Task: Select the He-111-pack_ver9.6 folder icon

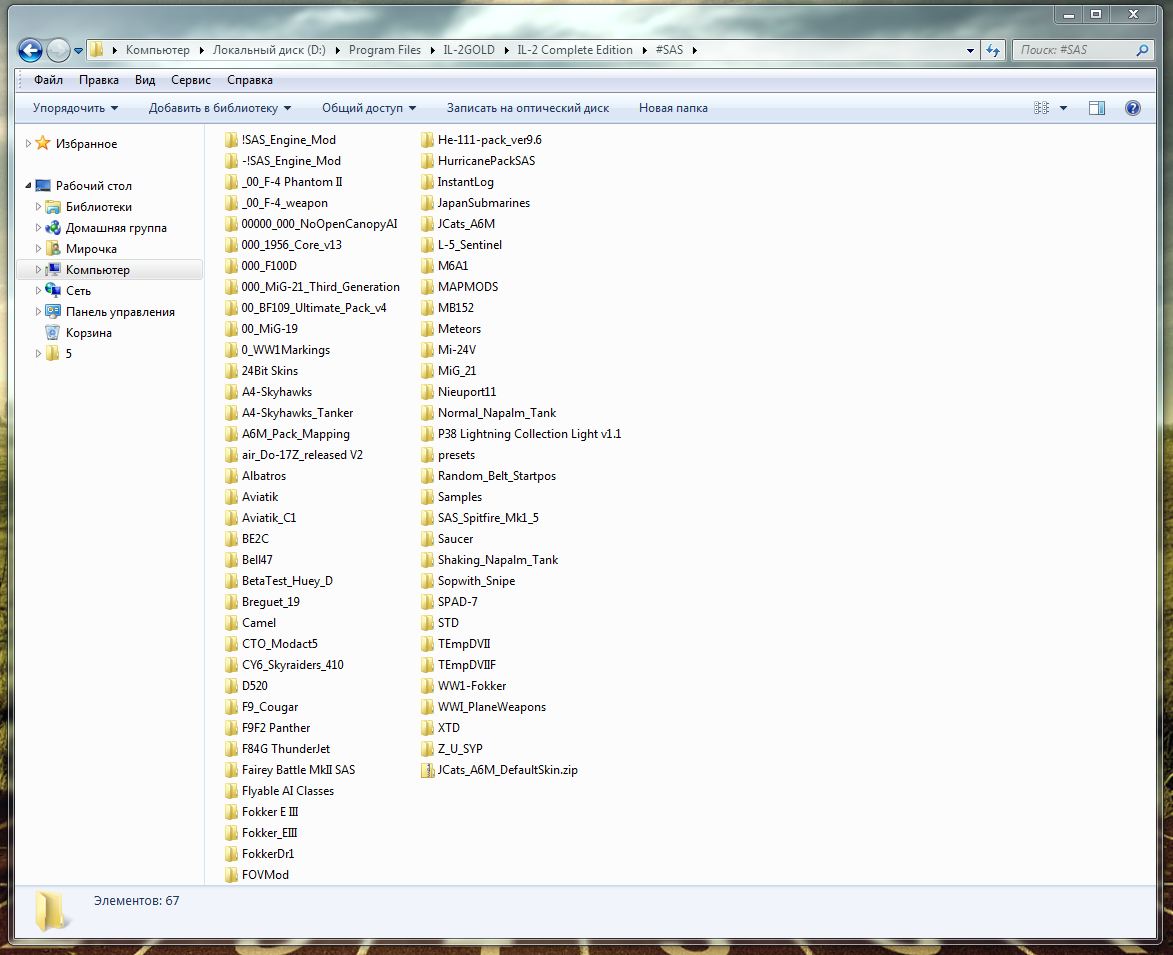Action: 427,140
